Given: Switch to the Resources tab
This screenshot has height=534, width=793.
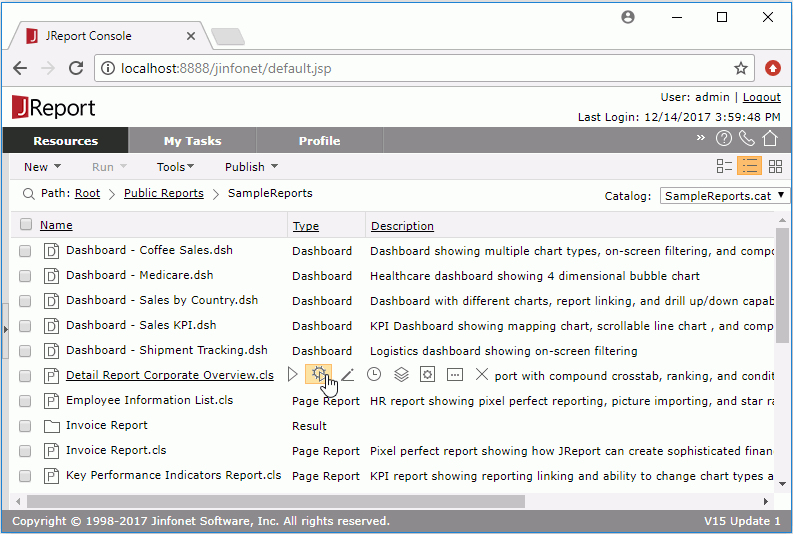Looking at the screenshot, I should tap(65, 141).
